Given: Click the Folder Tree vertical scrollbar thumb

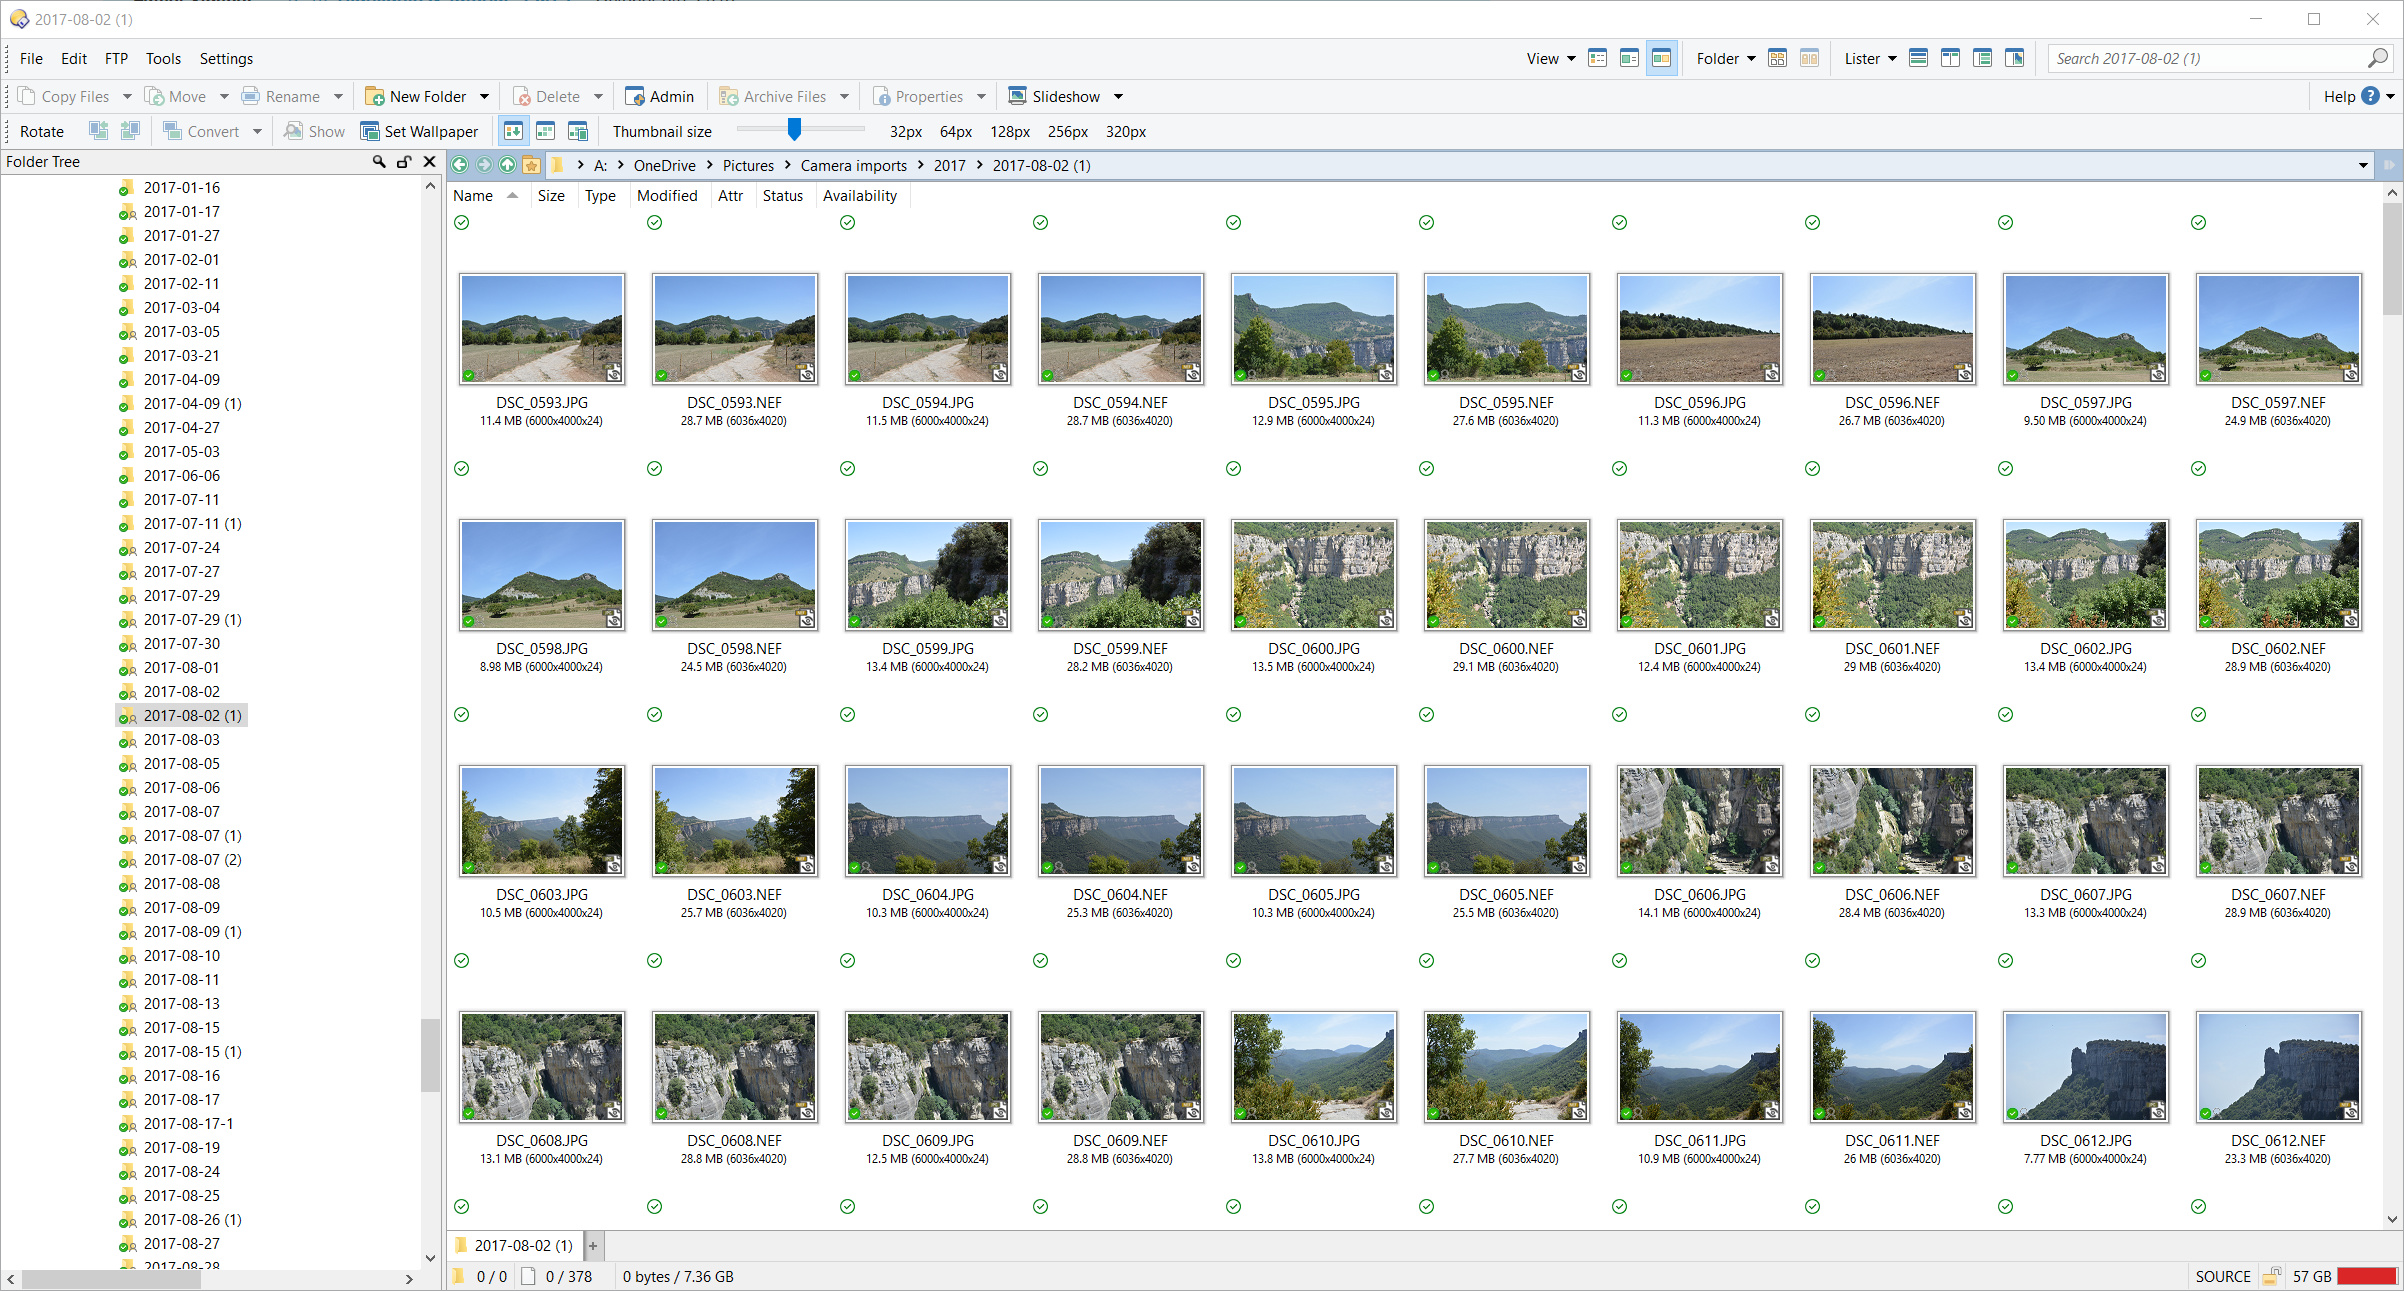Looking at the screenshot, I should (430, 1055).
